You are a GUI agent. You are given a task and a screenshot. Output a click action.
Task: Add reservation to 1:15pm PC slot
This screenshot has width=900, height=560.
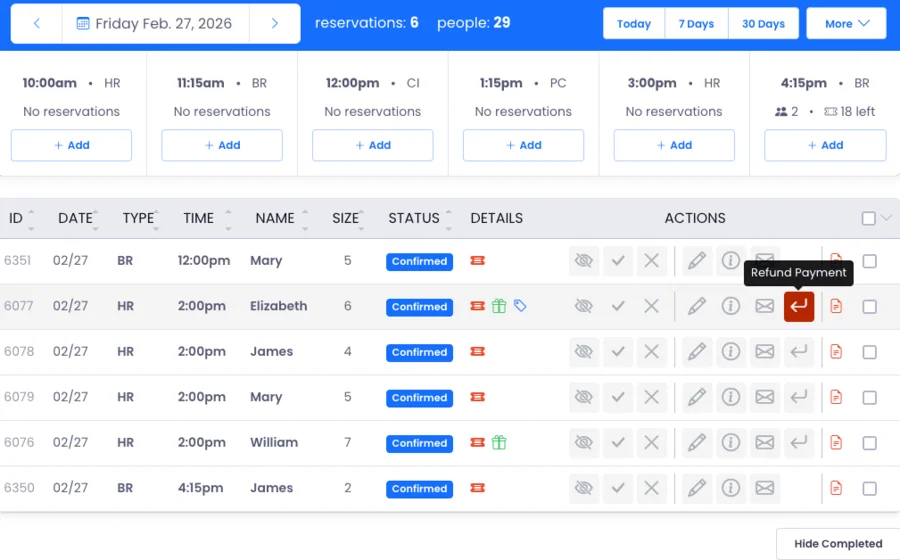pos(523,145)
